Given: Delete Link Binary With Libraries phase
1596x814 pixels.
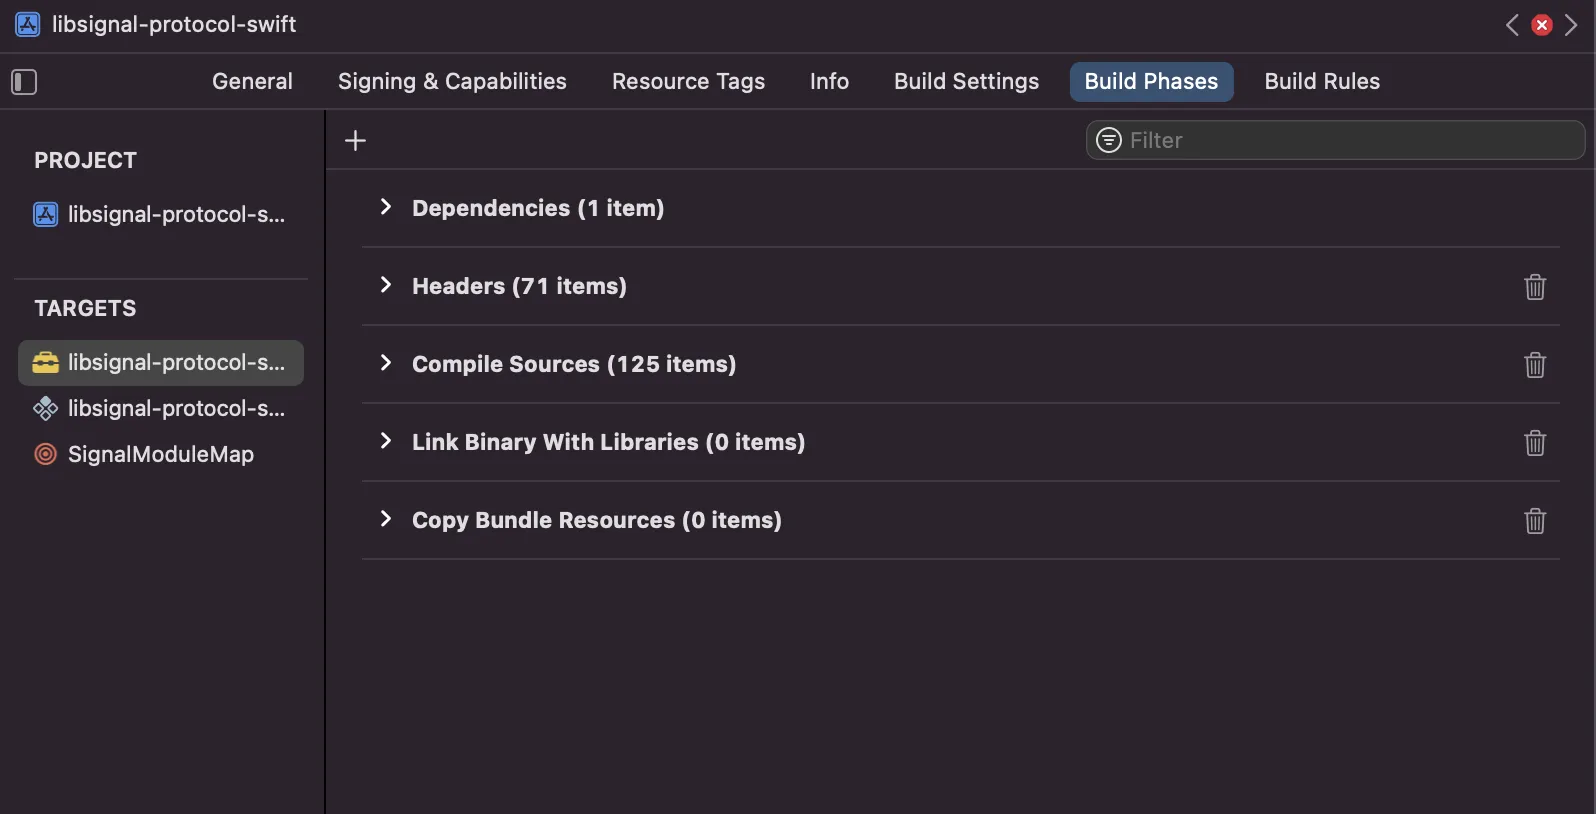Looking at the screenshot, I should pyautogui.click(x=1534, y=443).
